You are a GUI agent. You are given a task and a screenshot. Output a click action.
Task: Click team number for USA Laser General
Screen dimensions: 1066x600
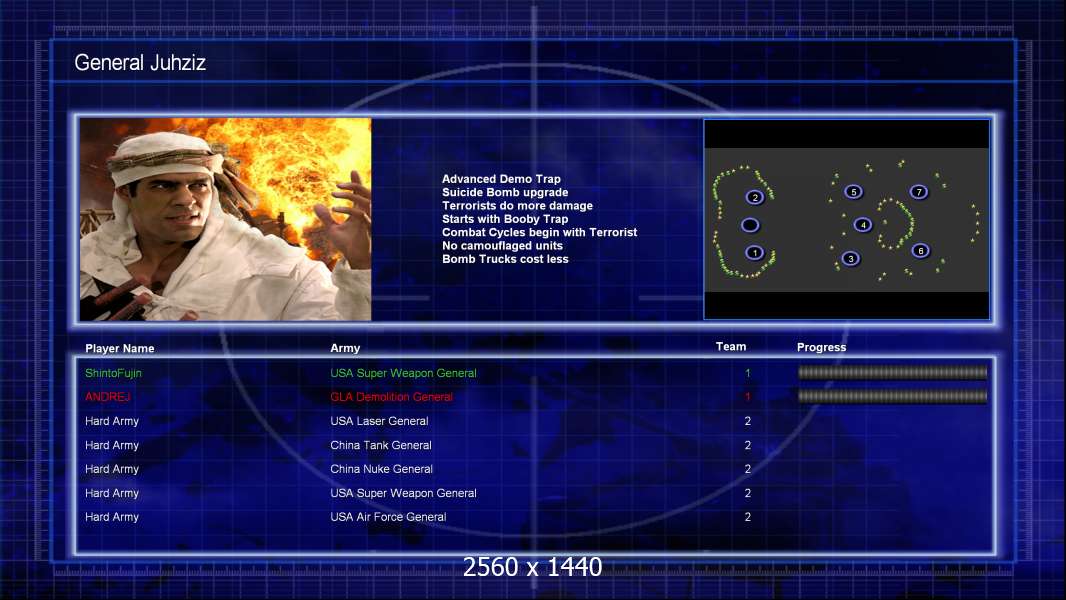click(748, 421)
